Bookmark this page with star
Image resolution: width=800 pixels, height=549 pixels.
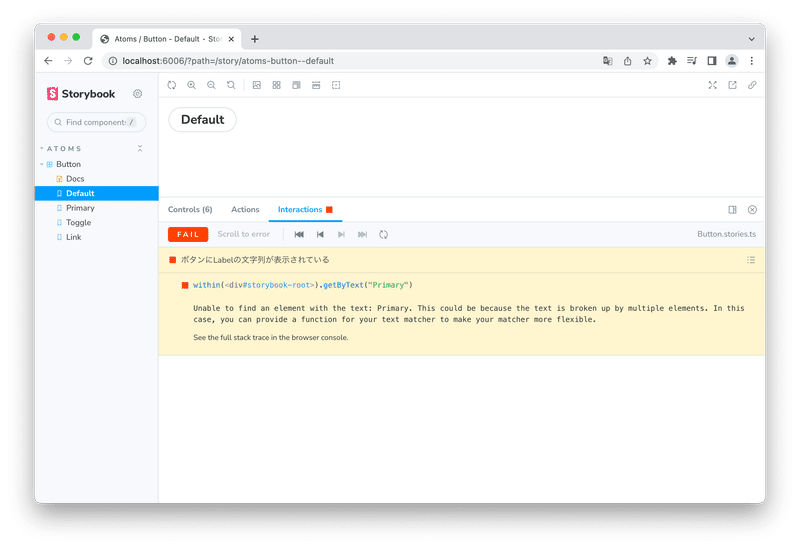647,61
